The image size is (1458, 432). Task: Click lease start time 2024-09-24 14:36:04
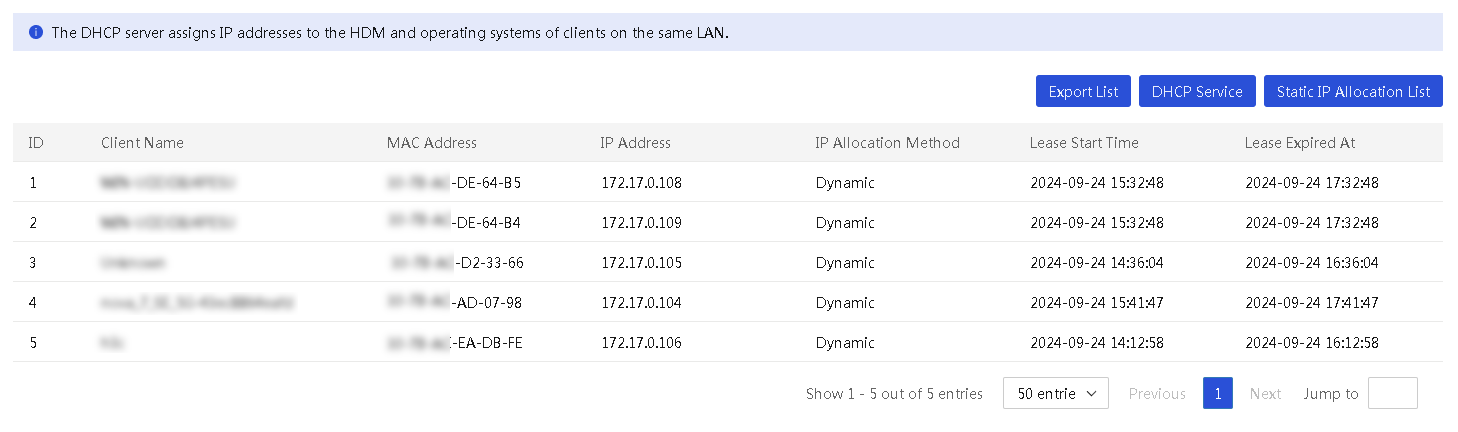click(x=1097, y=263)
